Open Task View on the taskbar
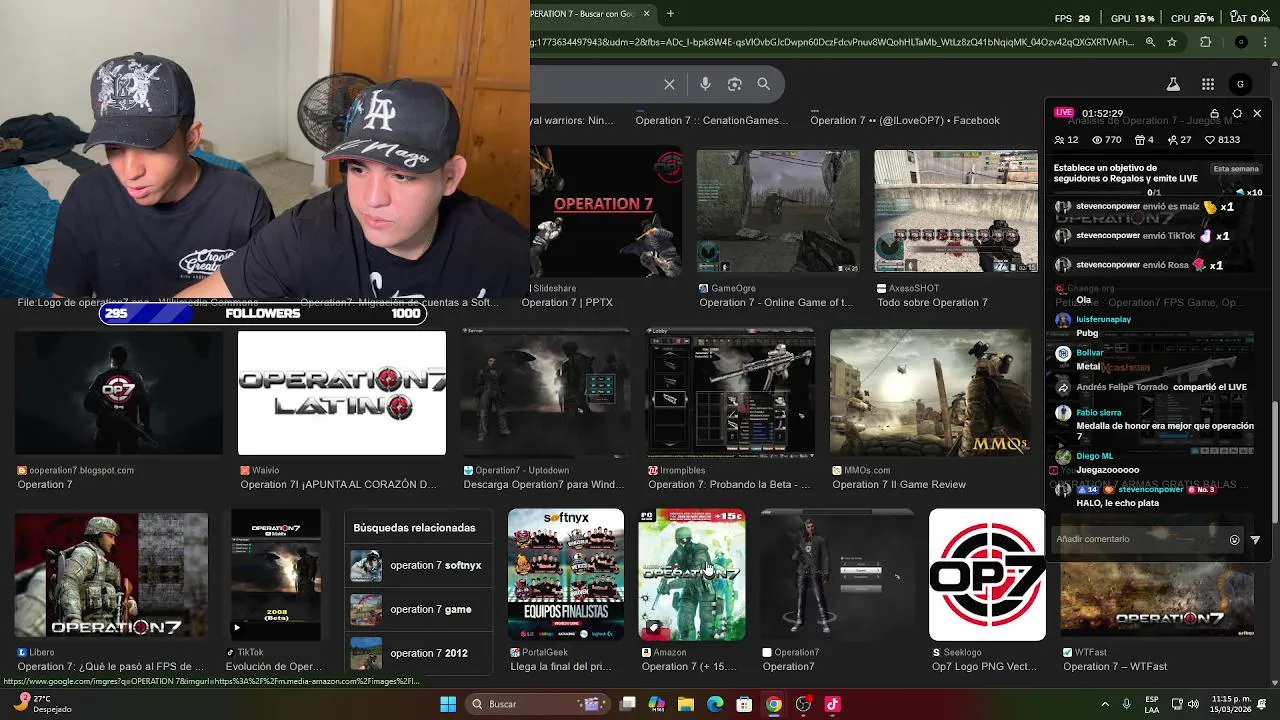 pyautogui.click(x=628, y=704)
